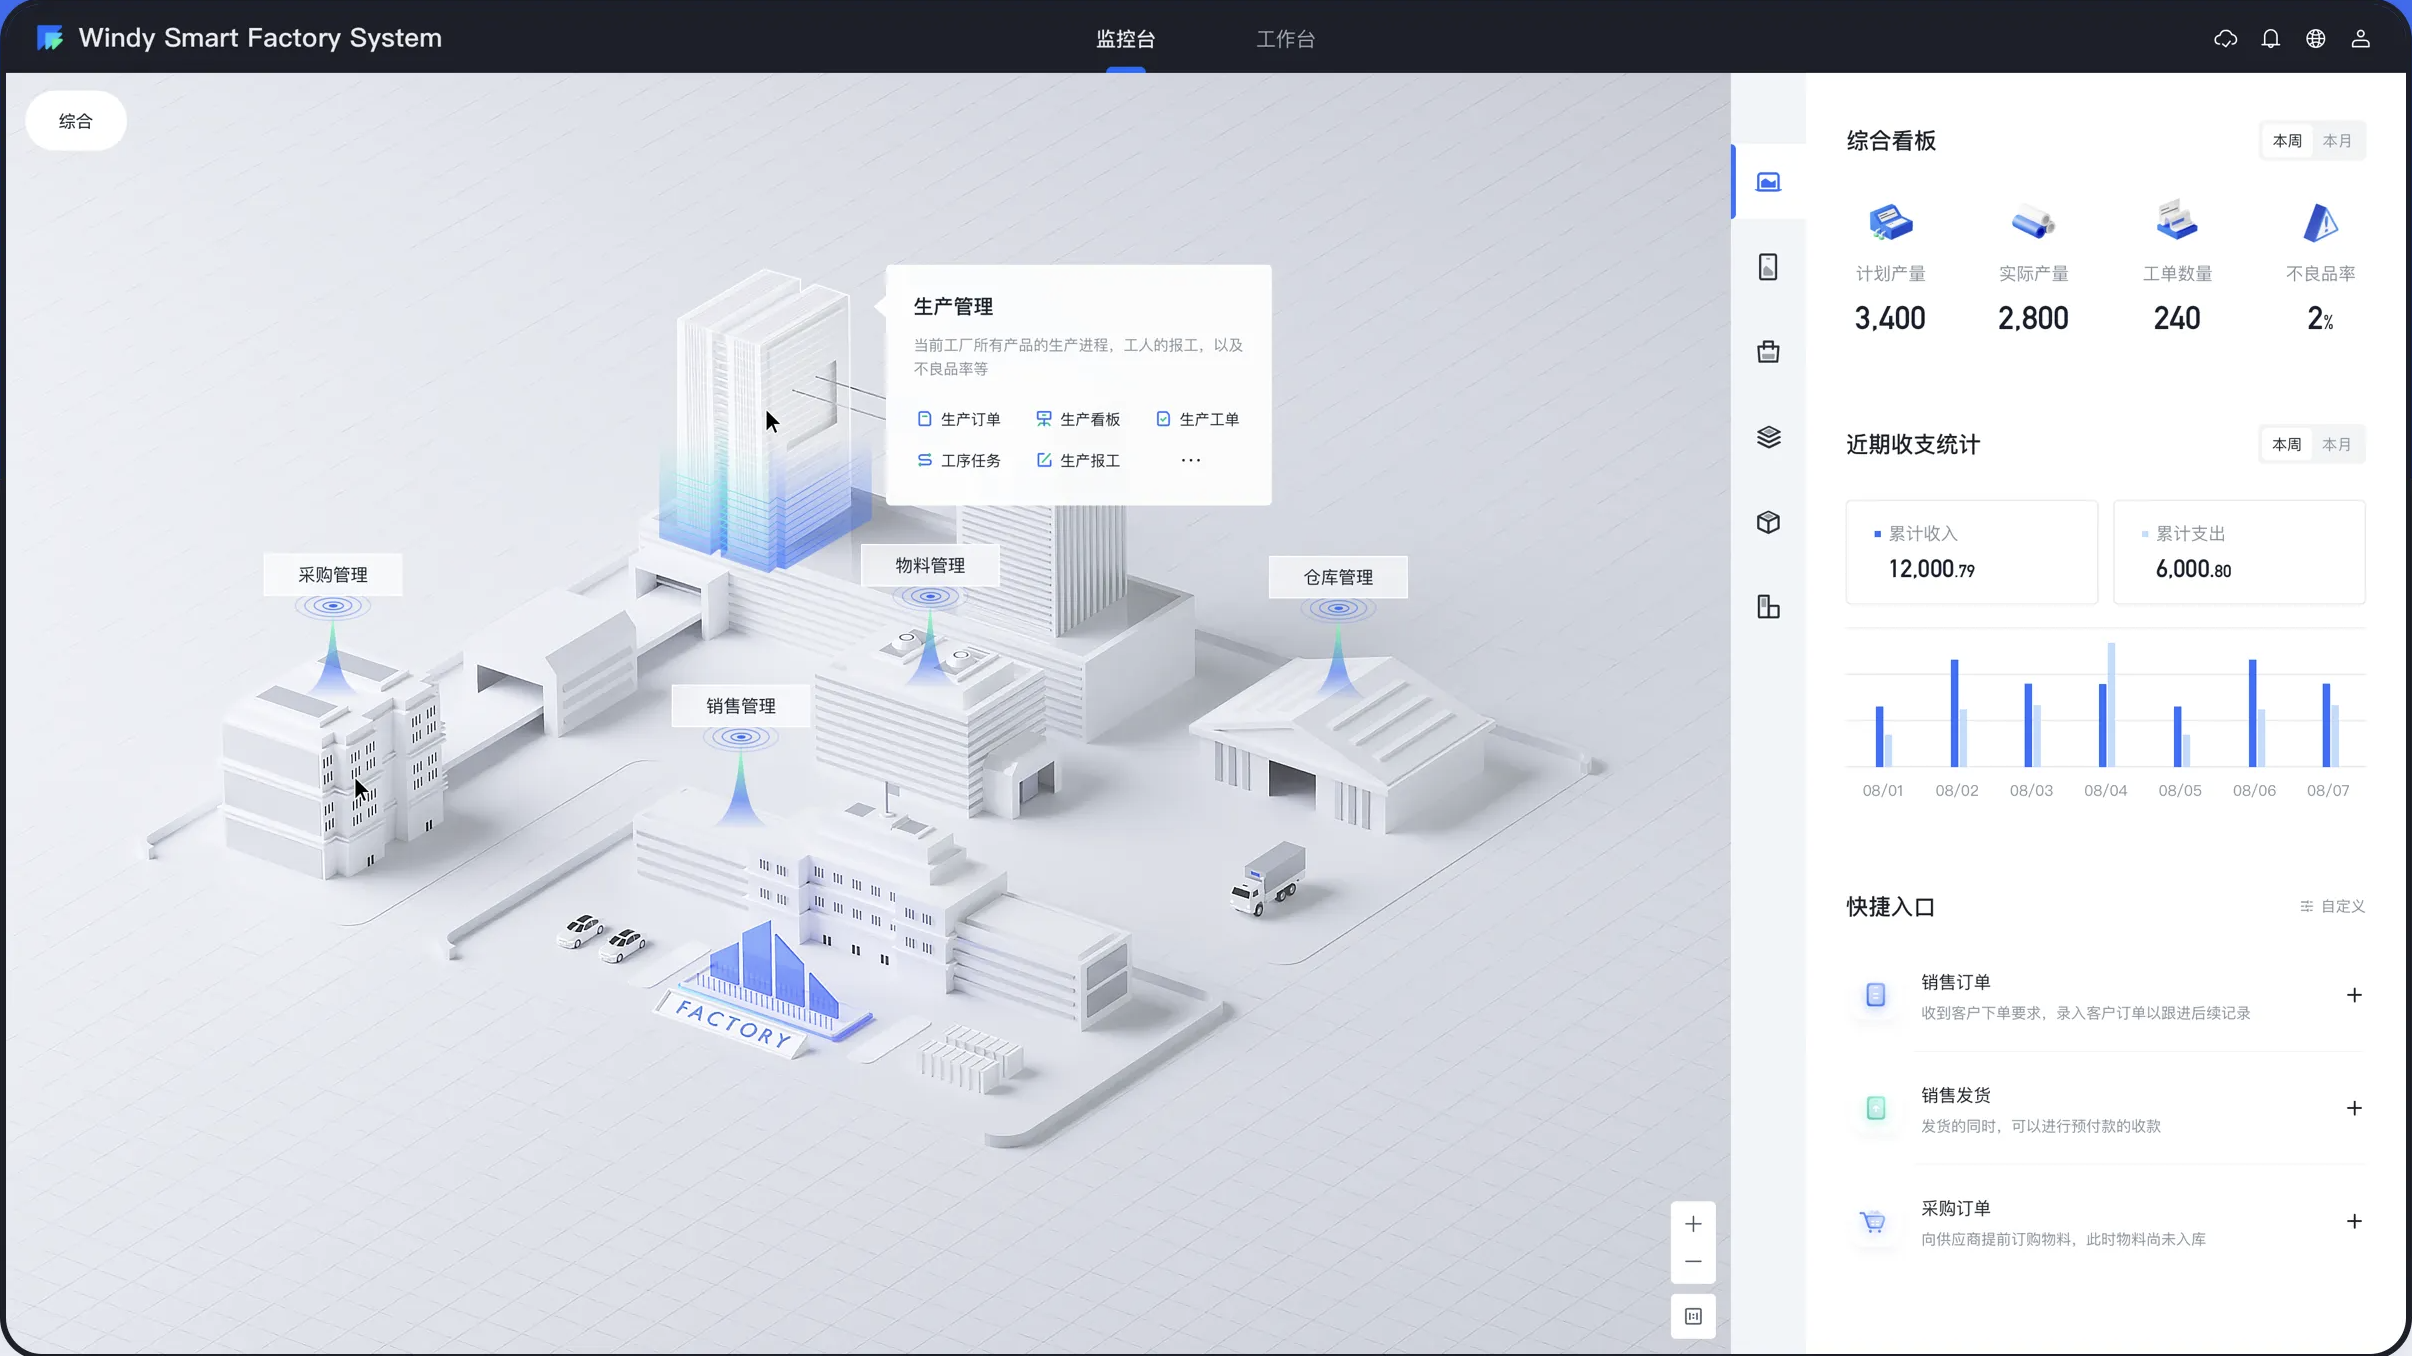Open the notification bell
The height and width of the screenshot is (1356, 2412).
coord(2270,38)
